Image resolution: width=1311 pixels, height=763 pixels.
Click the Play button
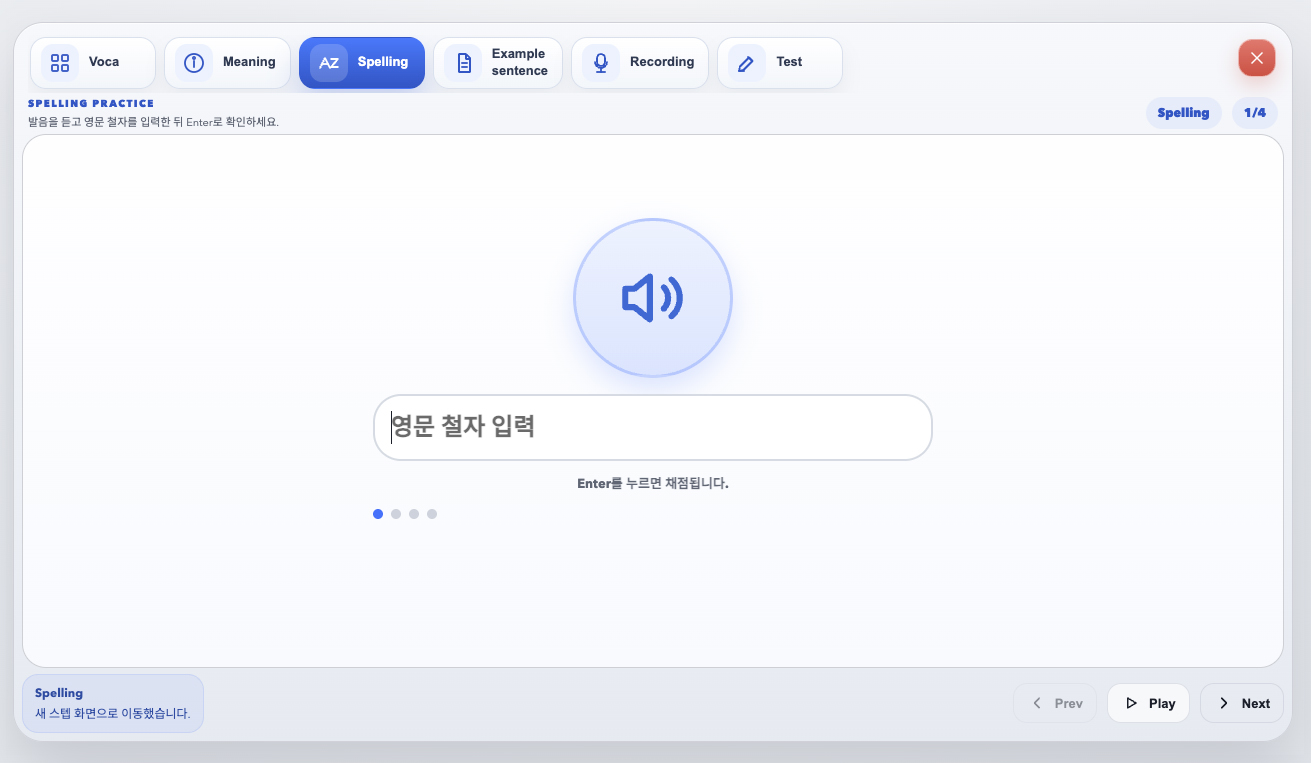click(1148, 703)
